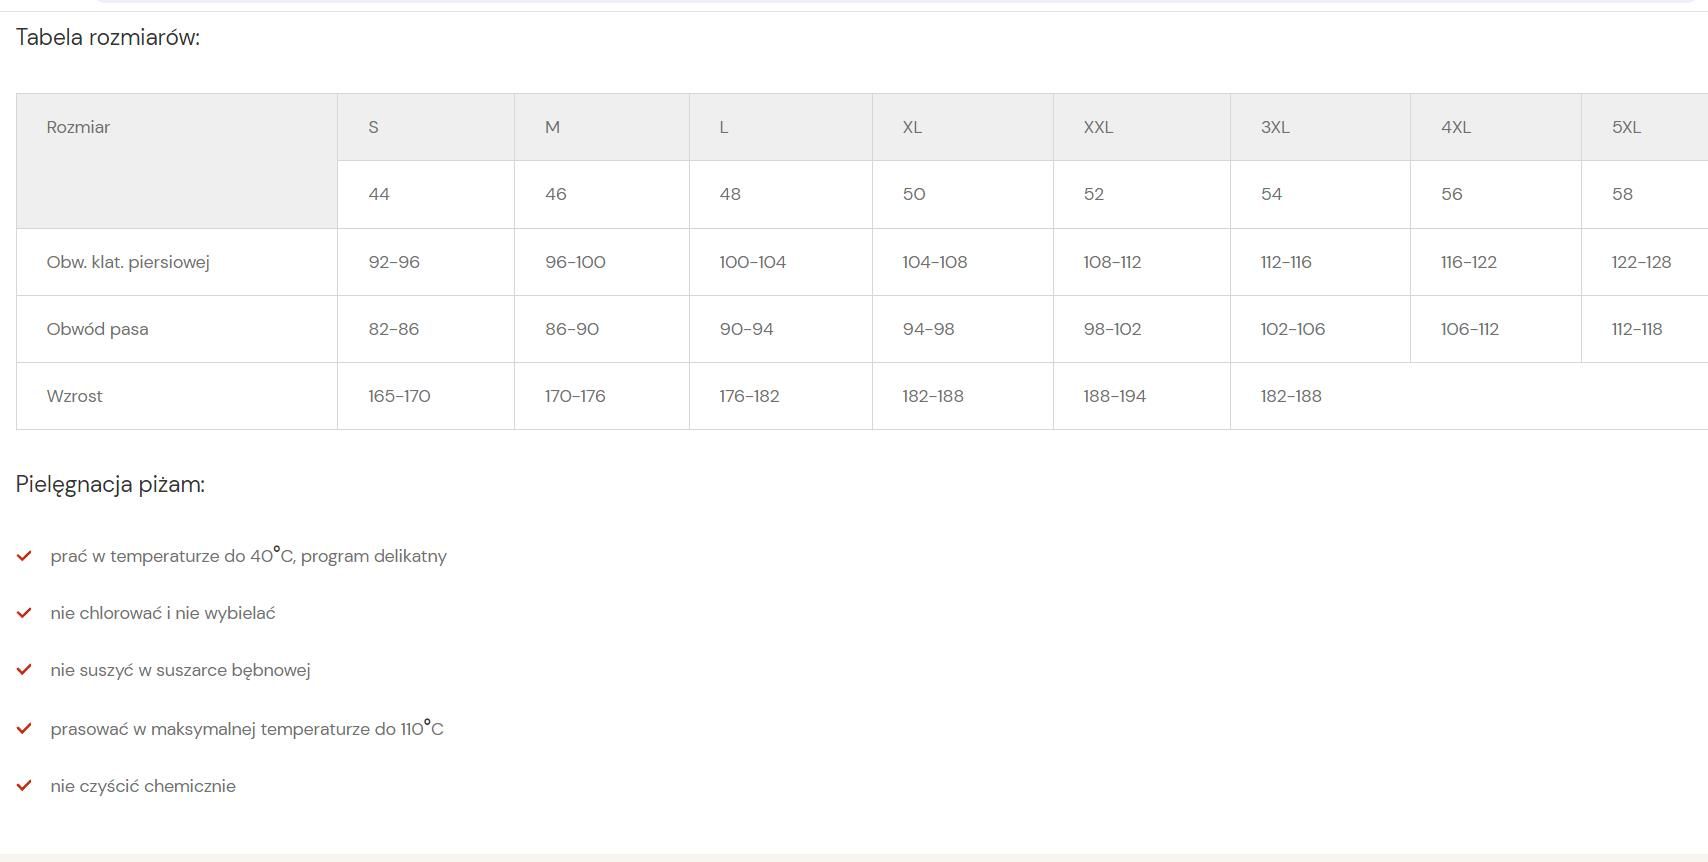Click the checkmark beside "nie czyścić chemicznie"
The width and height of the screenshot is (1708, 862).
point(24,786)
